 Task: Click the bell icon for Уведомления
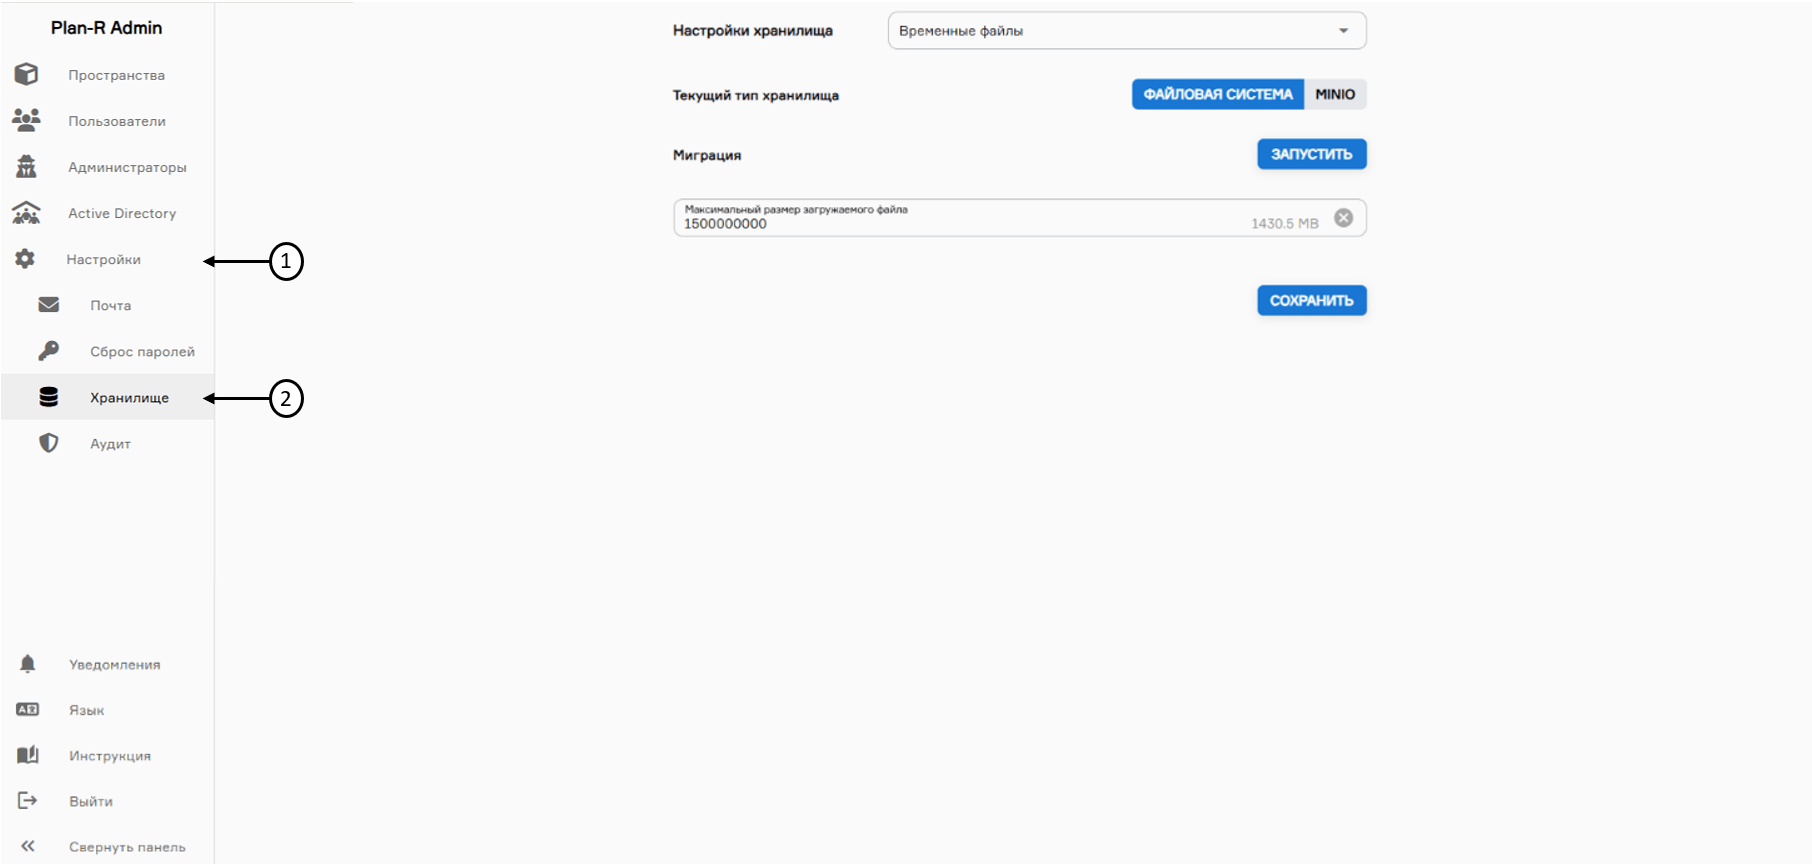click(28, 664)
